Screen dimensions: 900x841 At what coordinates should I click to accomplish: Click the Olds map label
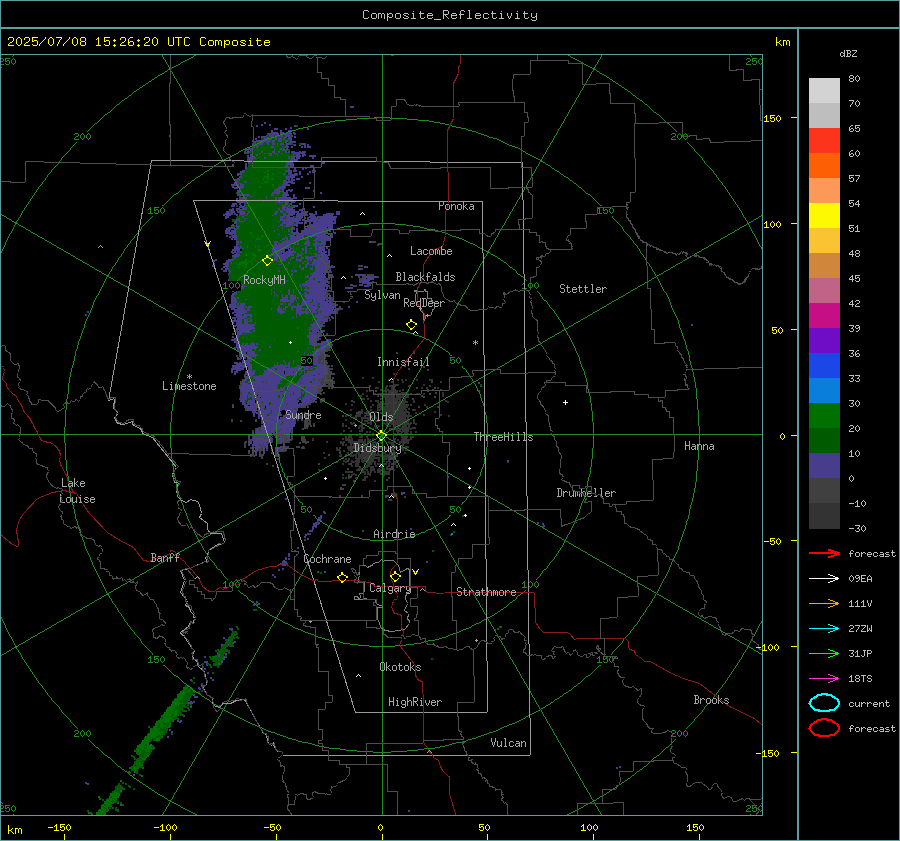(381, 416)
